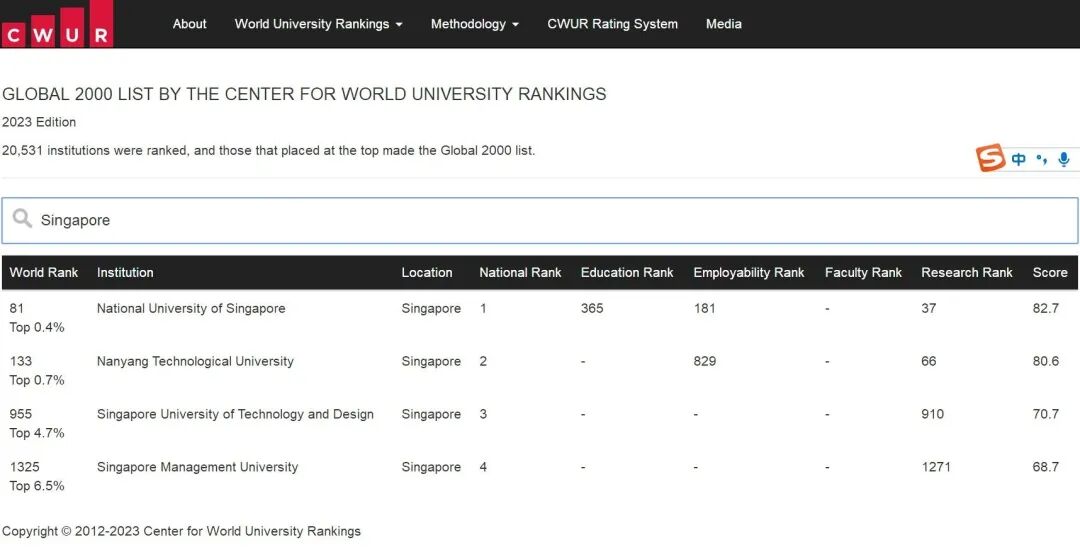Sort by Score column header
Image resolution: width=1080 pixels, height=557 pixels.
tap(1050, 273)
